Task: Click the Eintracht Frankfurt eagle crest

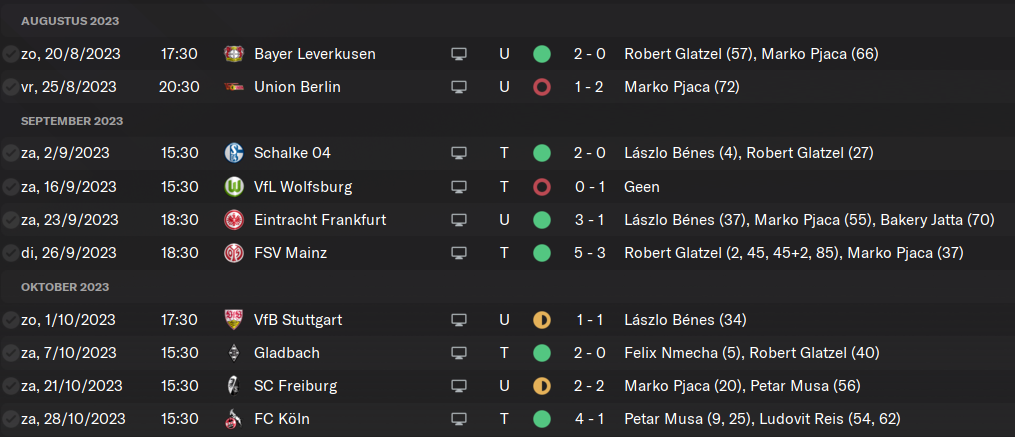Action: tap(233, 220)
